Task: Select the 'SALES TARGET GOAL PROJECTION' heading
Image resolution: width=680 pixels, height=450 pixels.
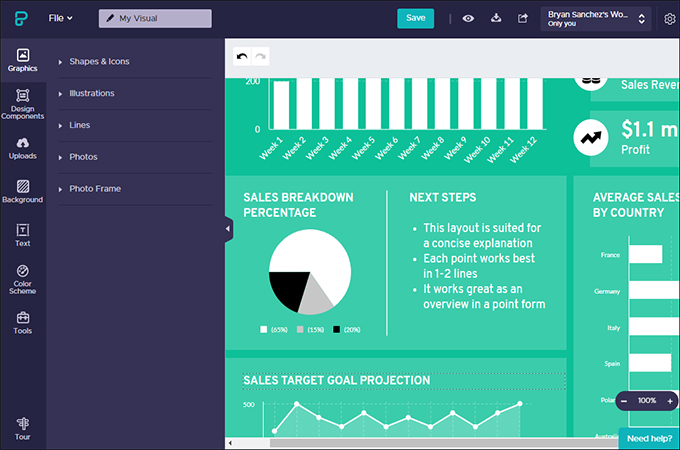Action: pos(337,380)
